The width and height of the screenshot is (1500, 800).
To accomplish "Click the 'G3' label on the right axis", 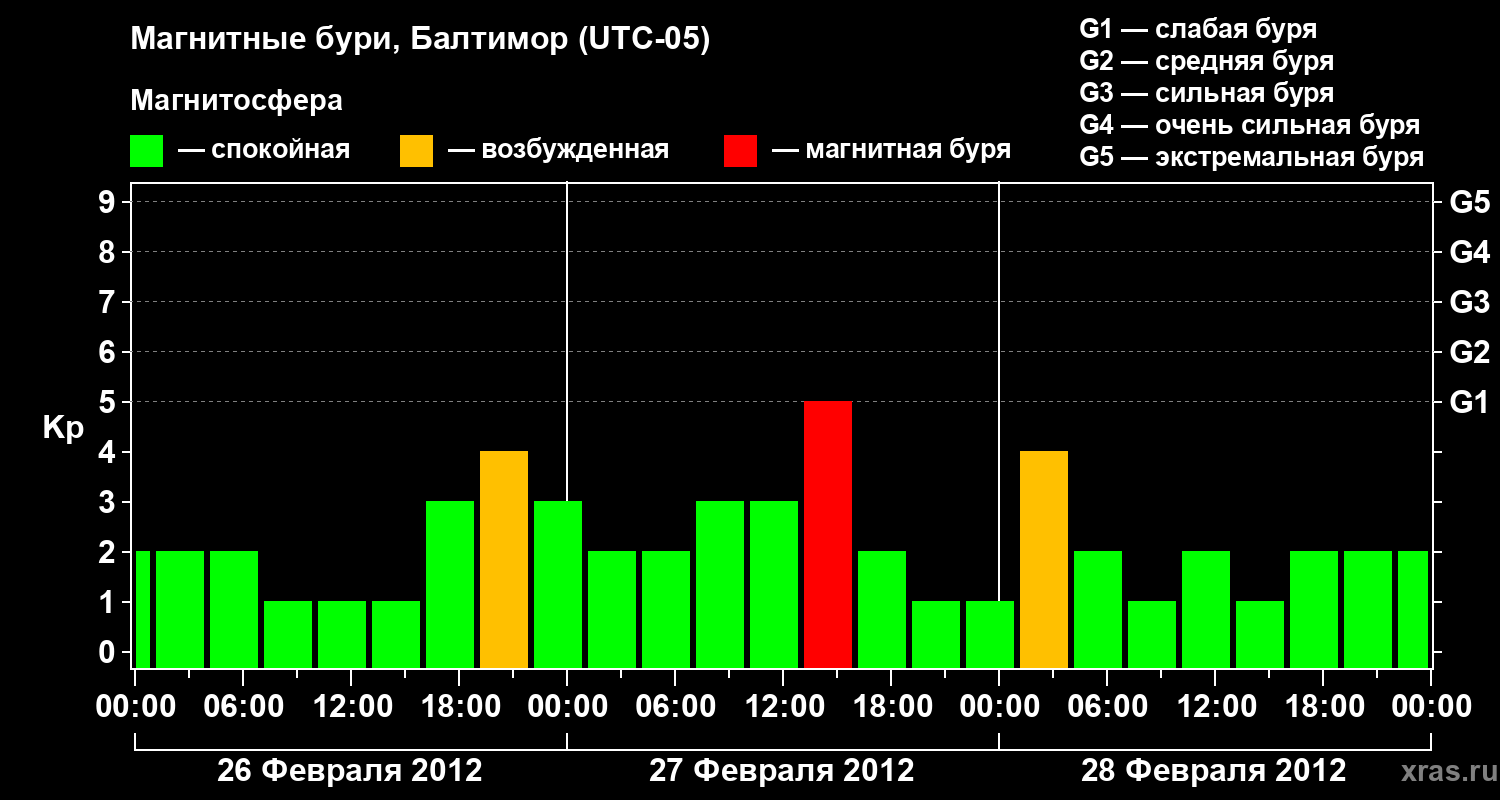I will coord(1469,302).
